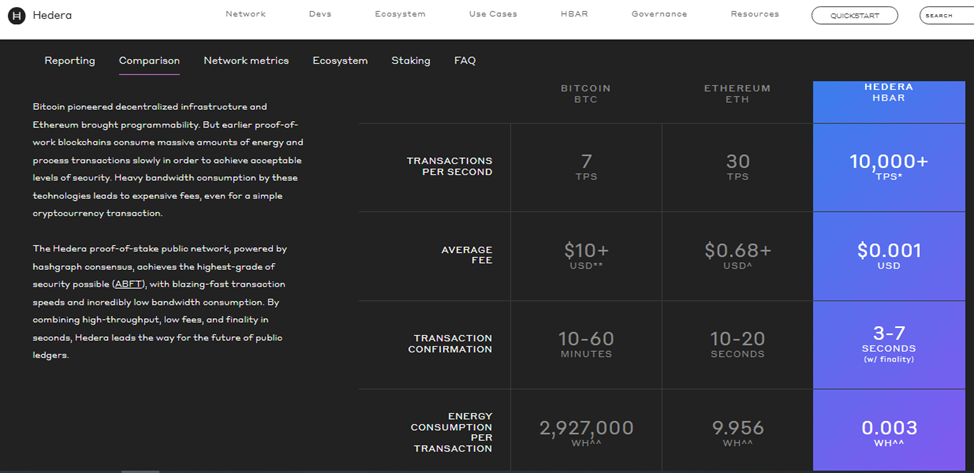This screenshot has height=473, width=974.
Task: Click Ethereum's 10-20 SECONDS confirmation value
Action: pos(737,344)
